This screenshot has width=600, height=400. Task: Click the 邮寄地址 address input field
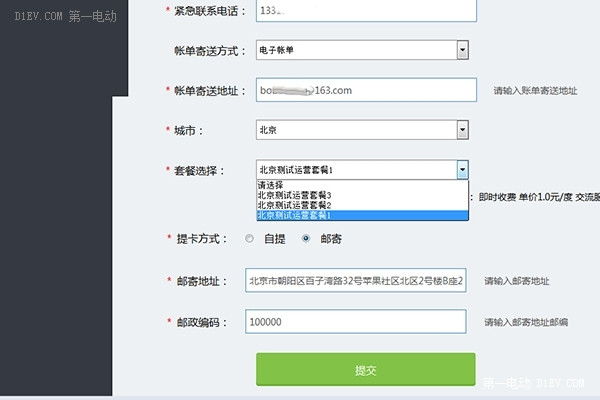pyautogui.click(x=355, y=281)
